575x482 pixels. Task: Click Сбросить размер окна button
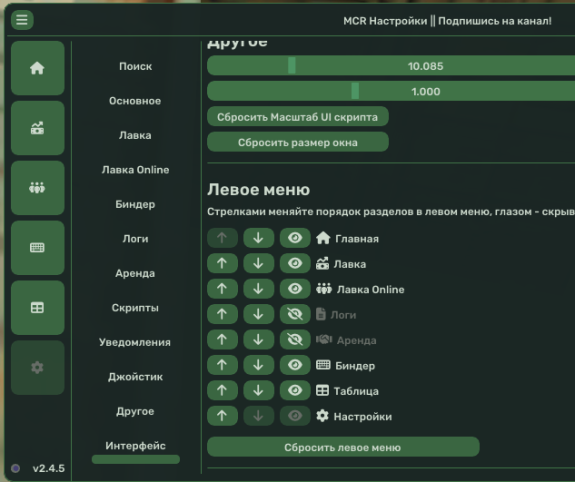[298, 142]
